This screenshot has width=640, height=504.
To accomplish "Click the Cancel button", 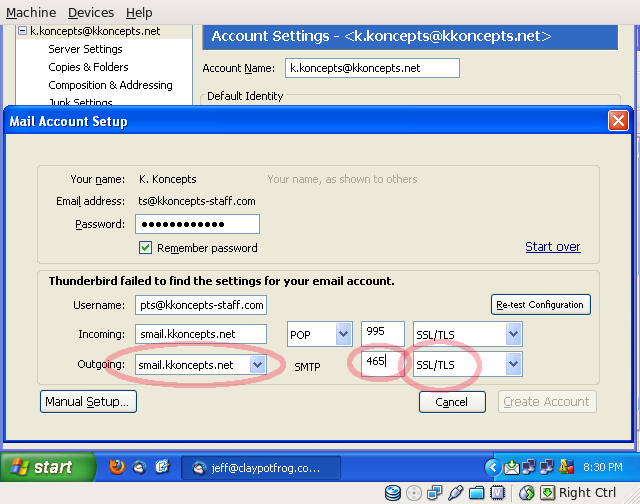I will click(452, 402).
